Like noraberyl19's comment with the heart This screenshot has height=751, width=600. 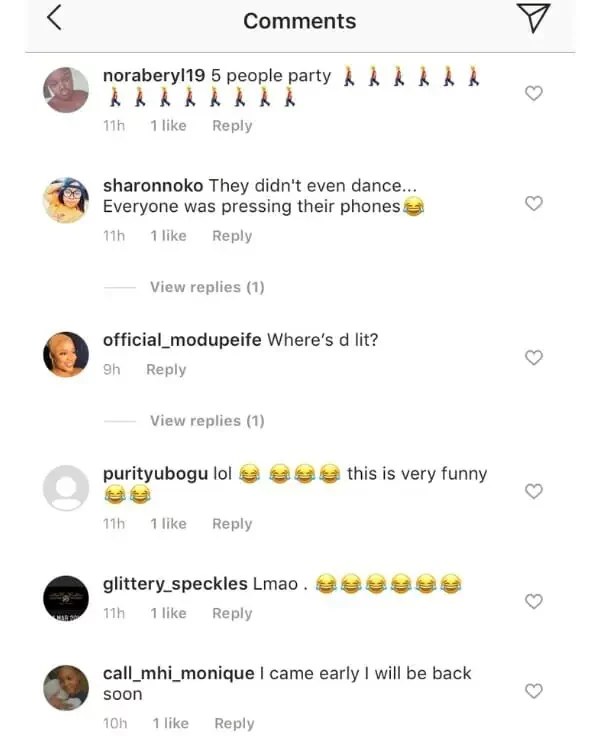pos(534,93)
